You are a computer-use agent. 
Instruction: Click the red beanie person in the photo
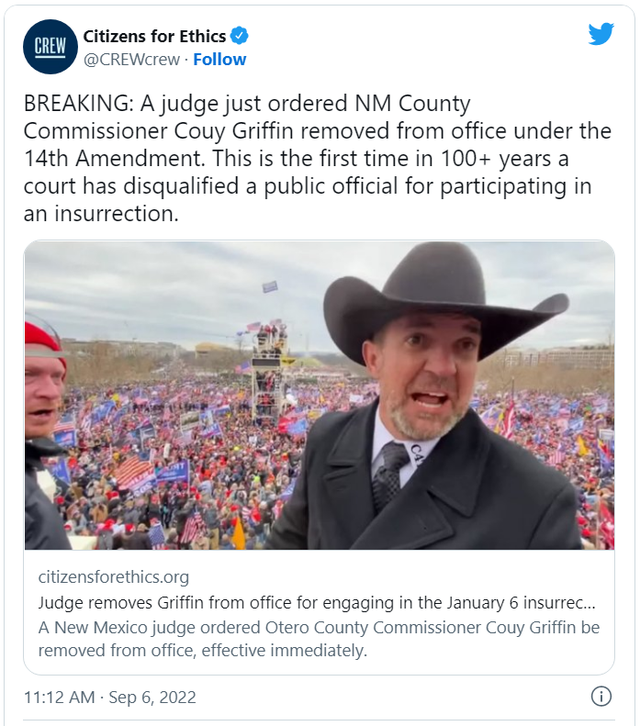click(43, 400)
